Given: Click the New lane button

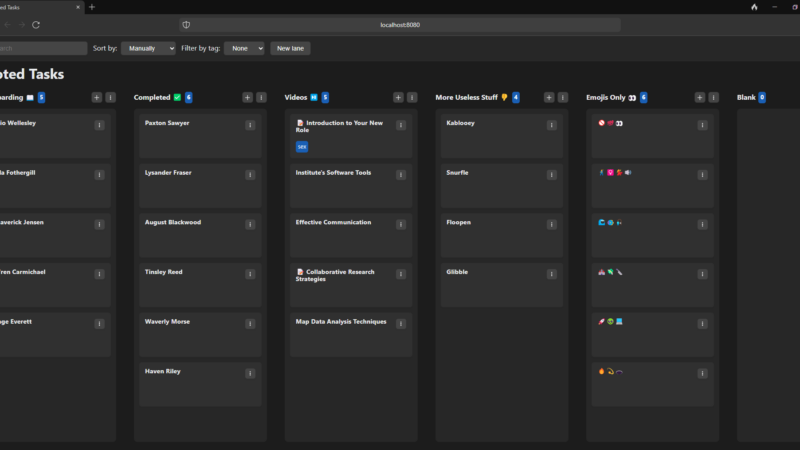Looking at the screenshot, I should tap(291, 48).
